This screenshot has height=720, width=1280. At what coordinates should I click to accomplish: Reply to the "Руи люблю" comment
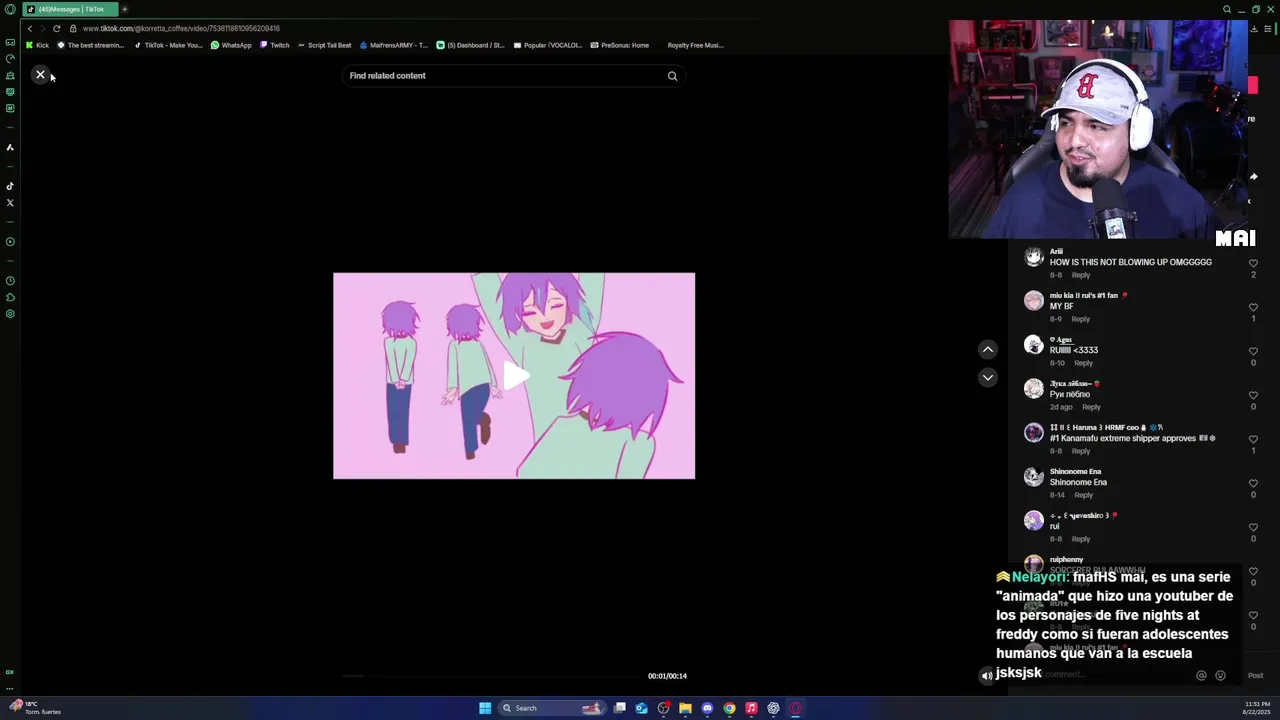click(1091, 407)
